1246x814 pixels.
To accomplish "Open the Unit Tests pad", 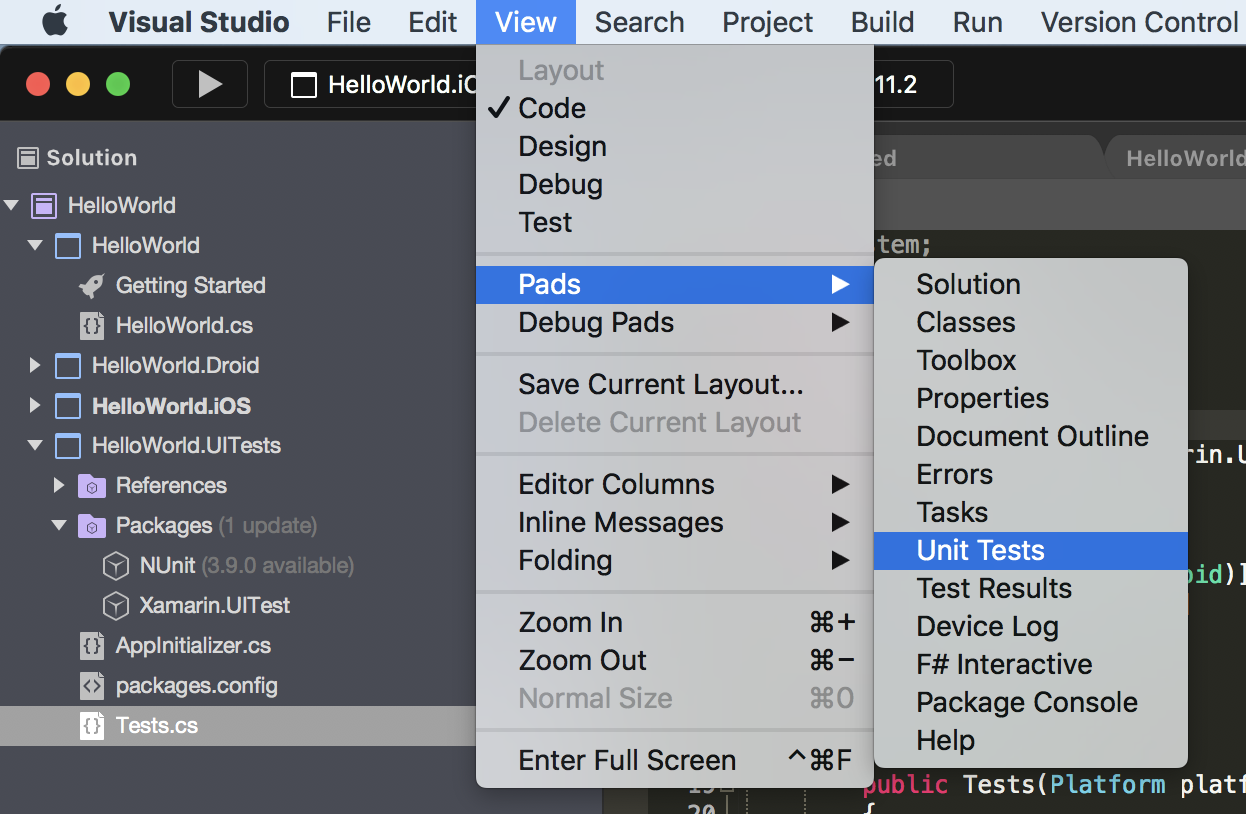I will point(980,550).
